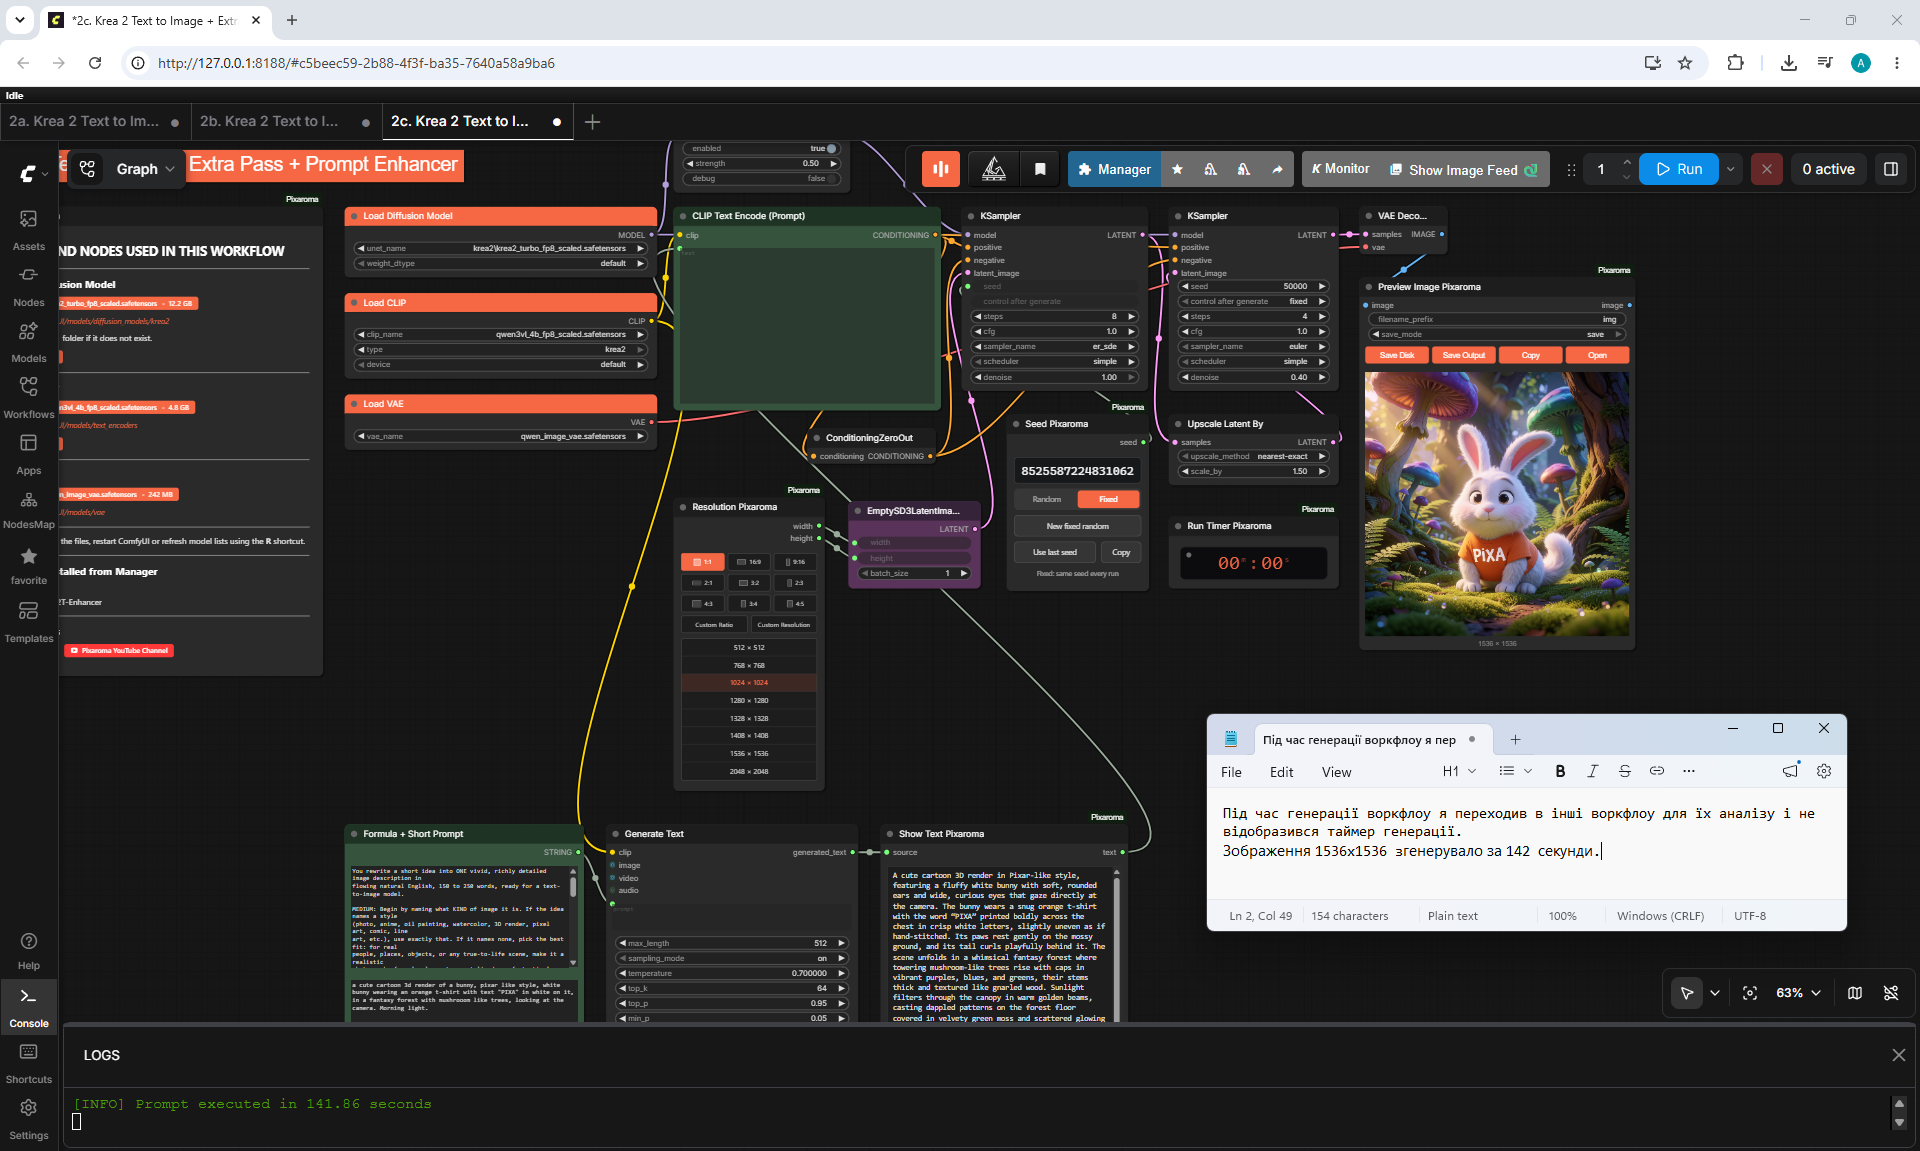Click Save Disk on Preview Image node
The height and width of the screenshot is (1151, 1920).
click(x=1397, y=355)
